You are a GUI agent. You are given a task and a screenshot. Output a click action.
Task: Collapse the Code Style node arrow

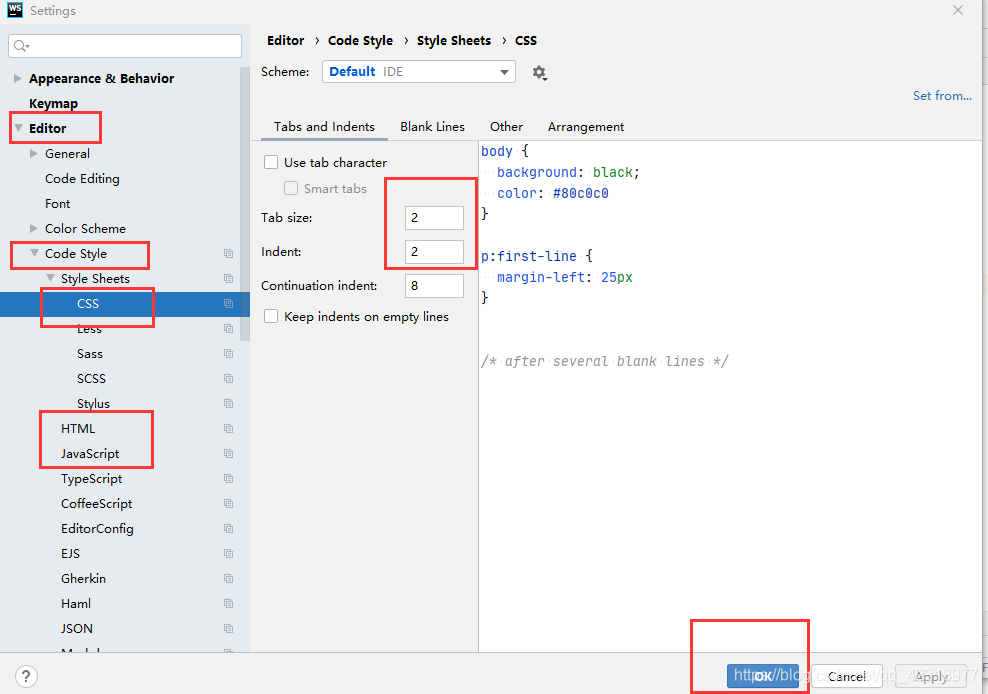click(x=35, y=253)
